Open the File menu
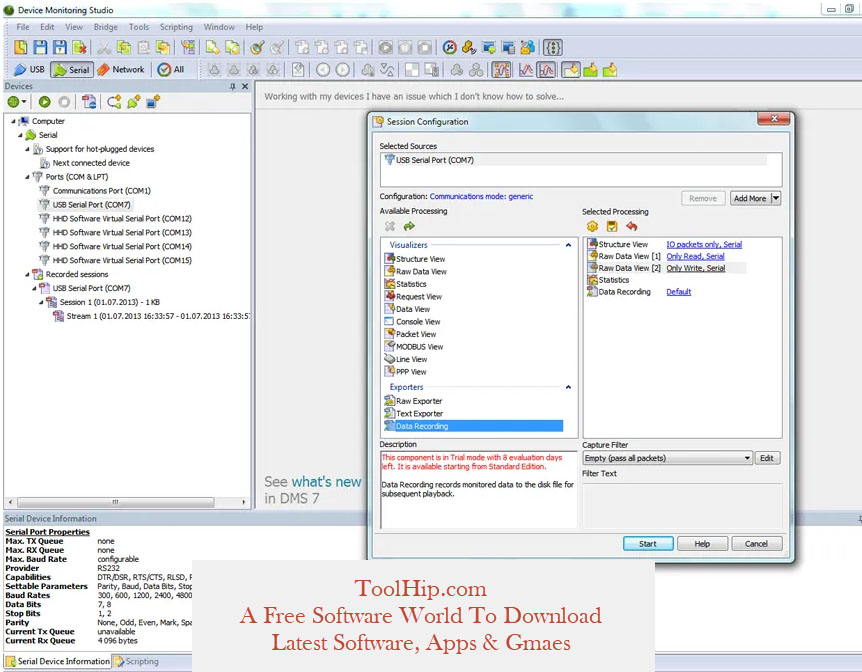The image size is (862, 672). point(23,27)
